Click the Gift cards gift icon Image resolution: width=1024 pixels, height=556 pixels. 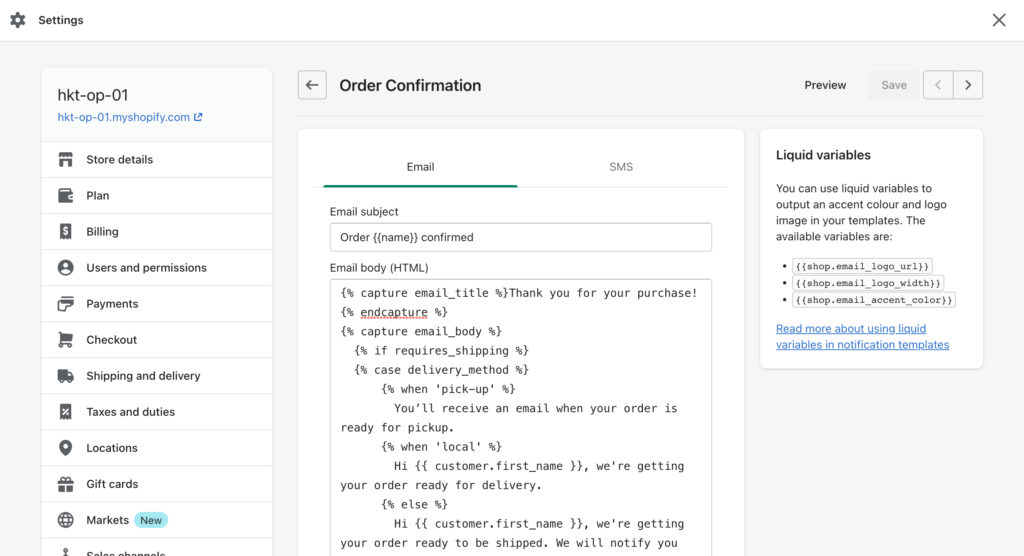(x=65, y=484)
